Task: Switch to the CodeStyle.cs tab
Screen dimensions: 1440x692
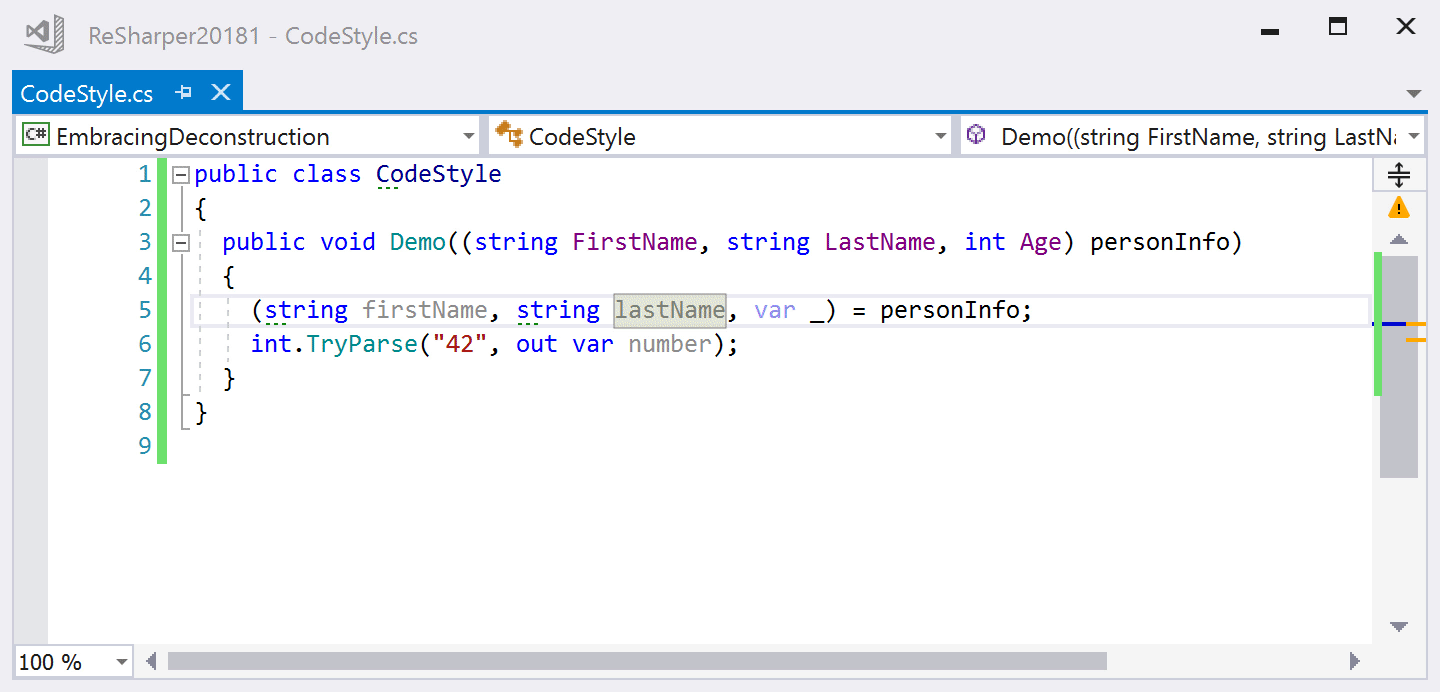Action: coord(85,92)
